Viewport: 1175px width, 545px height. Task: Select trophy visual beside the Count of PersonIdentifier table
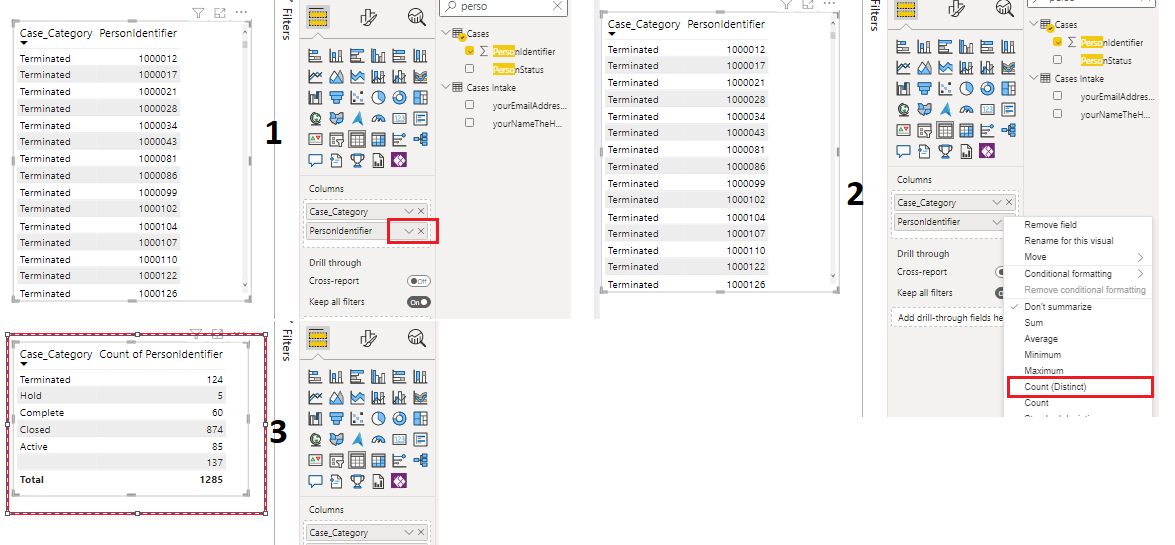pyautogui.click(x=357, y=481)
